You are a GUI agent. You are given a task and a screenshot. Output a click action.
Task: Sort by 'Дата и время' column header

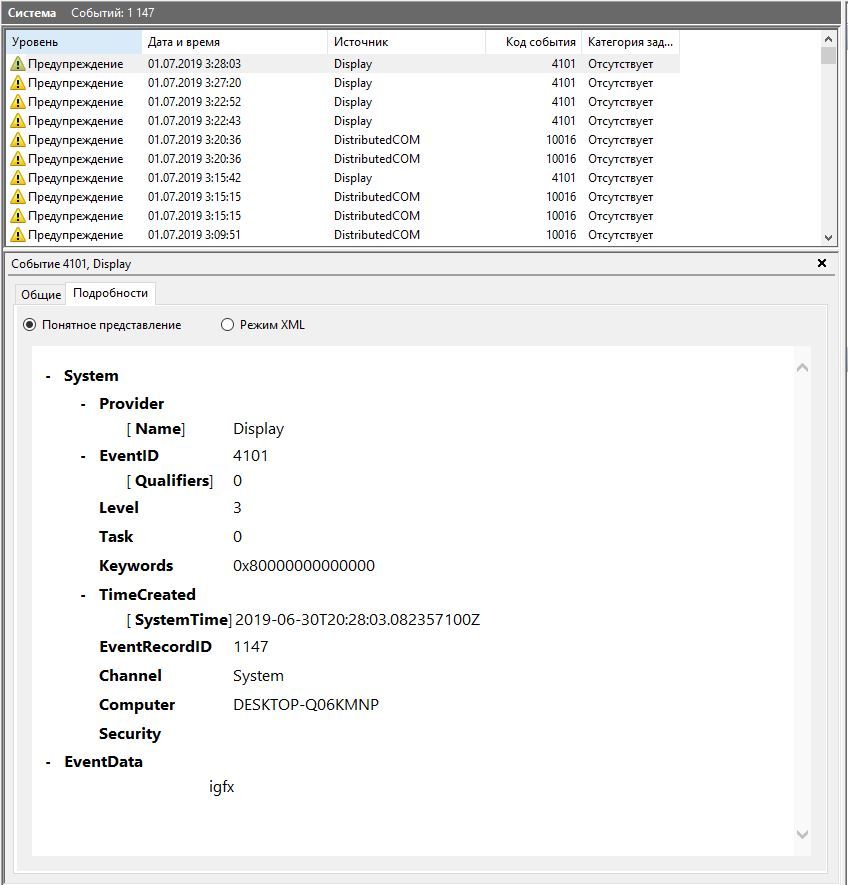pyautogui.click(x=234, y=42)
